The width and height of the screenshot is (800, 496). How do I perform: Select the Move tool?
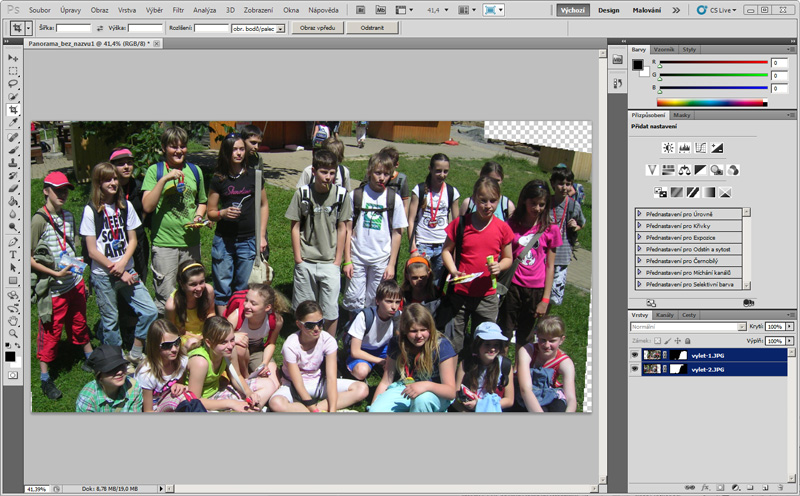click(13, 58)
